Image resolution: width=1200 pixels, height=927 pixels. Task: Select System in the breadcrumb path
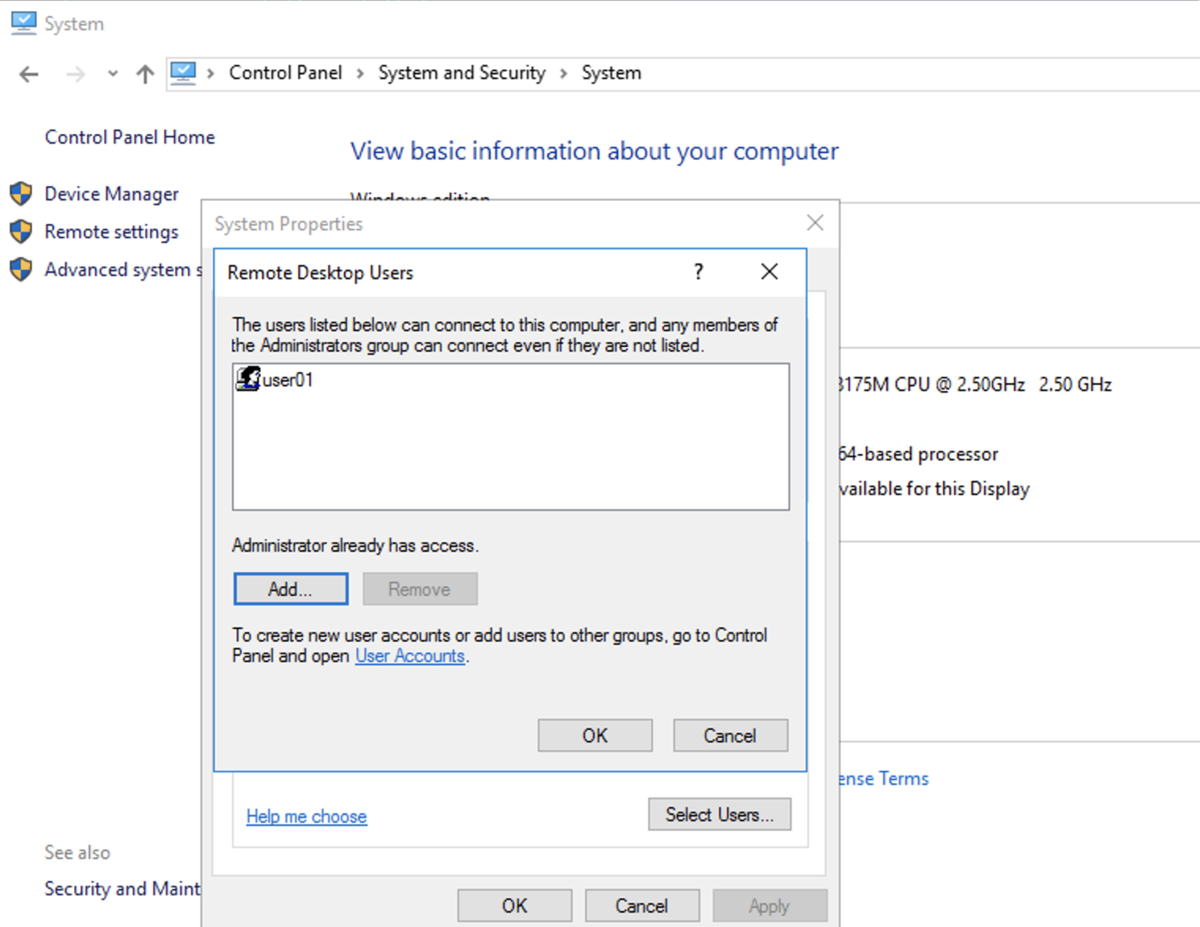[x=611, y=73]
